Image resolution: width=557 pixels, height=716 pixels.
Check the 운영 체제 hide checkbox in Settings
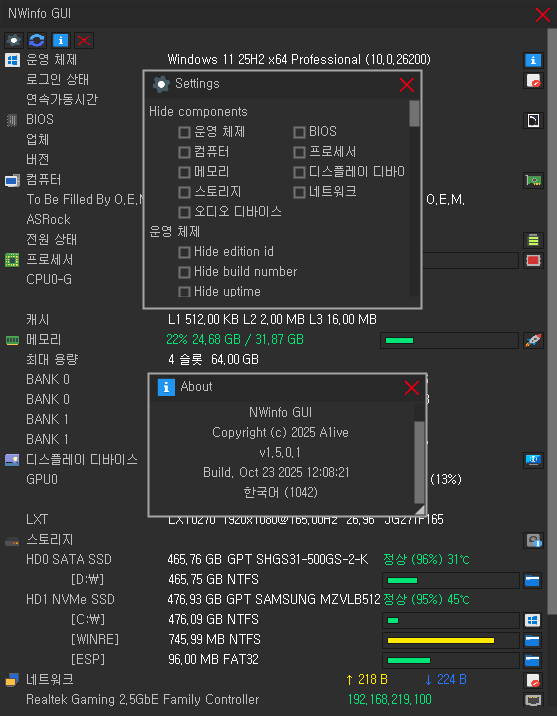[184, 132]
